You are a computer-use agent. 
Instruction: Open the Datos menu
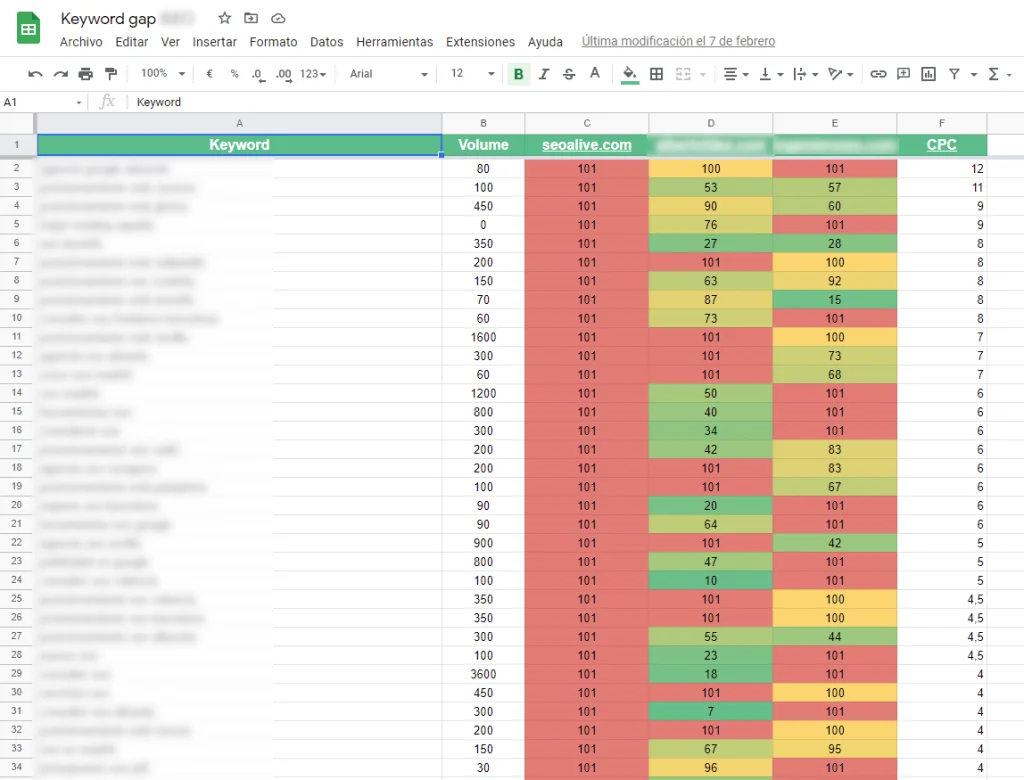(x=326, y=42)
